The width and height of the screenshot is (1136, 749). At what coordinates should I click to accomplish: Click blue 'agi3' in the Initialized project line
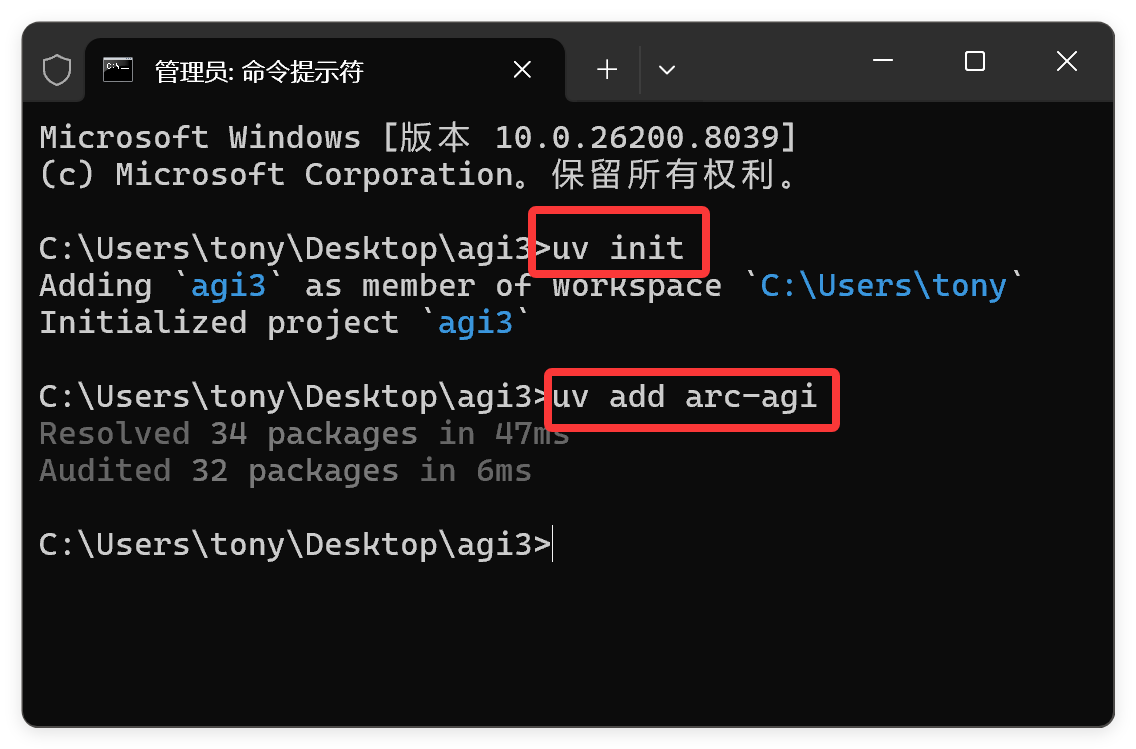tap(475, 323)
